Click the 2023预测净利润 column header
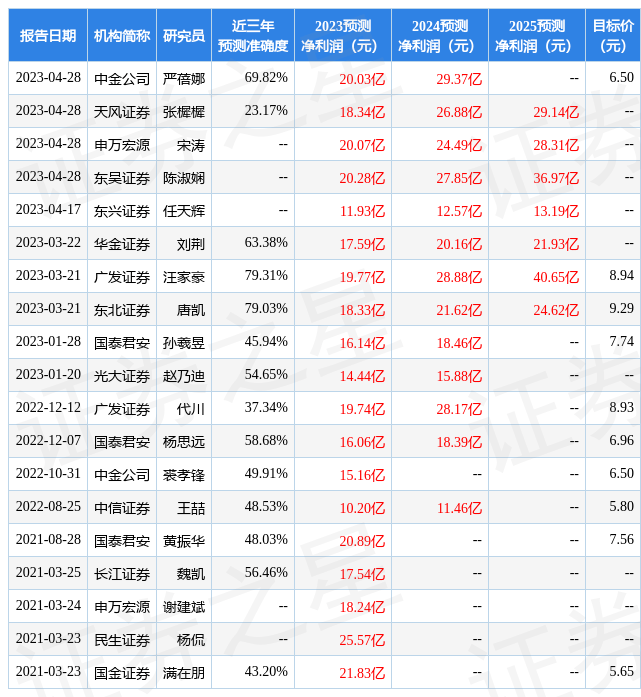The width and height of the screenshot is (641, 697). [x=342, y=35]
